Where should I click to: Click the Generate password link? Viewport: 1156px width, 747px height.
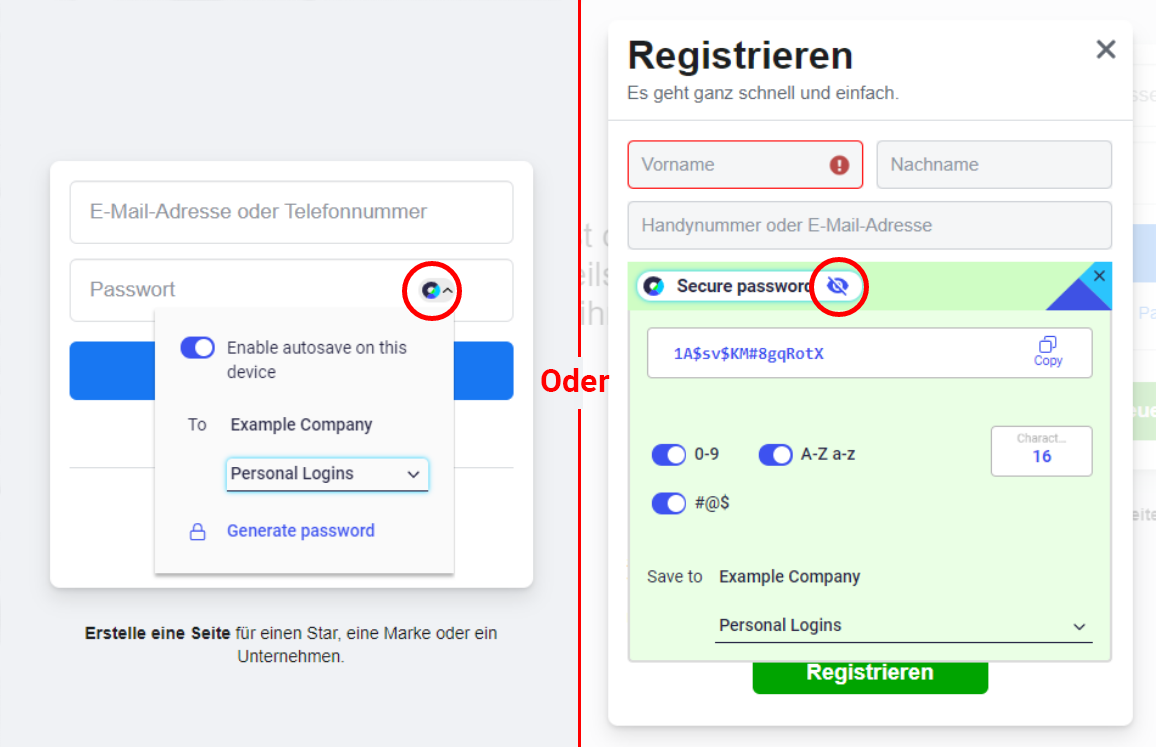point(301,531)
